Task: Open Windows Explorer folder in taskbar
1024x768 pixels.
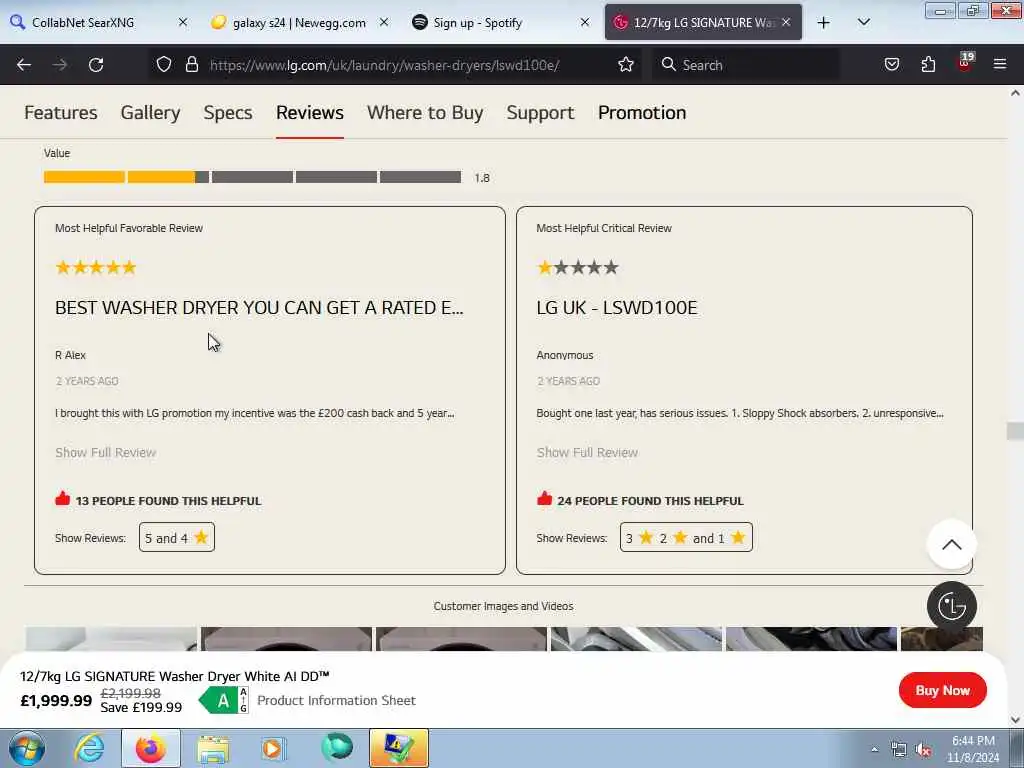Action: (213, 748)
